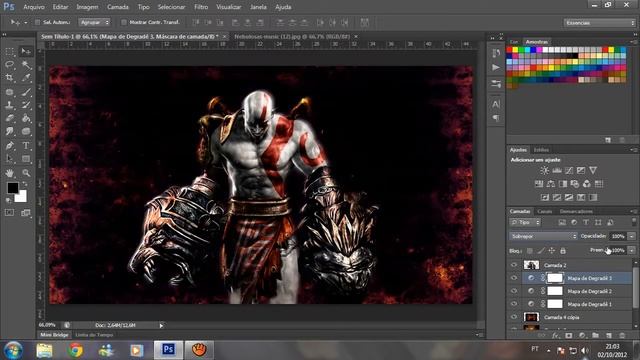Screen dimensions: 640x360
Task: Select the Zoom tool
Action: (26, 173)
